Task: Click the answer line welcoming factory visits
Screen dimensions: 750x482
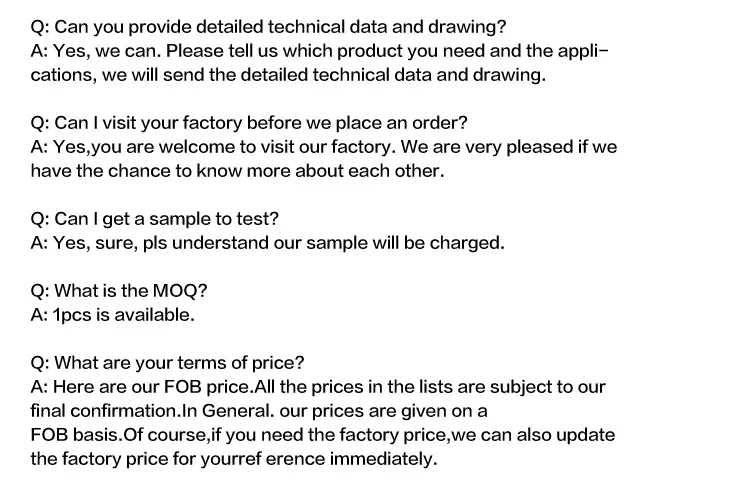Action: click(x=324, y=147)
